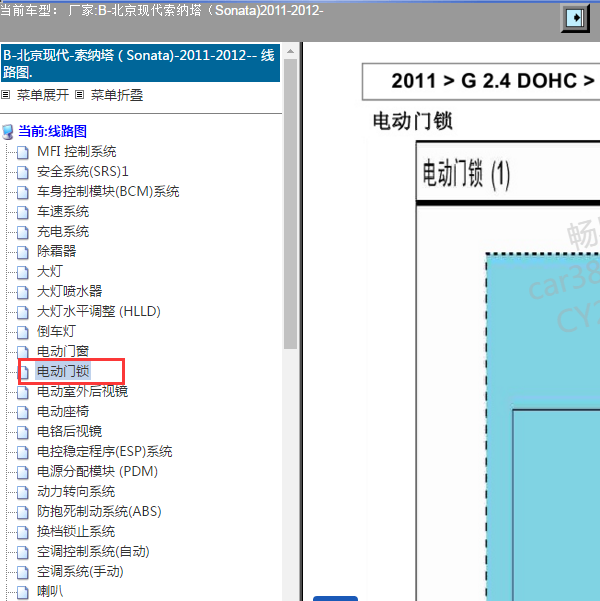
Task: Select 喇叭 at the list bottom
Action: click(x=50, y=591)
